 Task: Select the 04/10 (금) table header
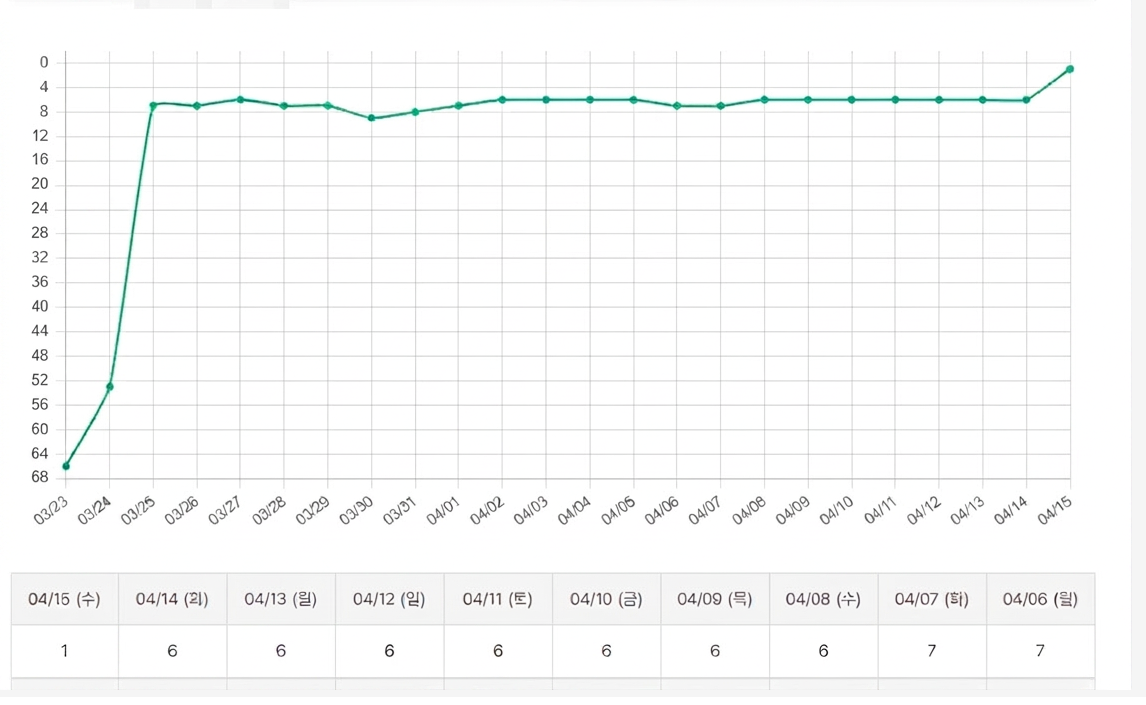606,599
